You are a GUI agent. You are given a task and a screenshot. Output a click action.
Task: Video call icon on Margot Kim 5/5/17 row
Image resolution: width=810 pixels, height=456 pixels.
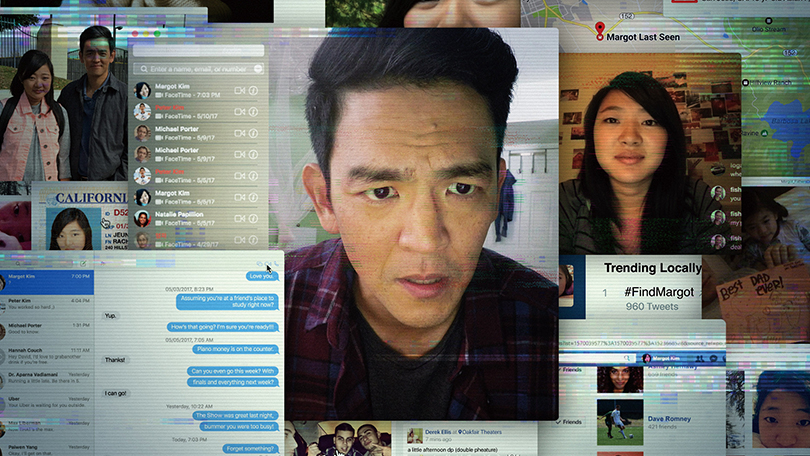(x=239, y=197)
